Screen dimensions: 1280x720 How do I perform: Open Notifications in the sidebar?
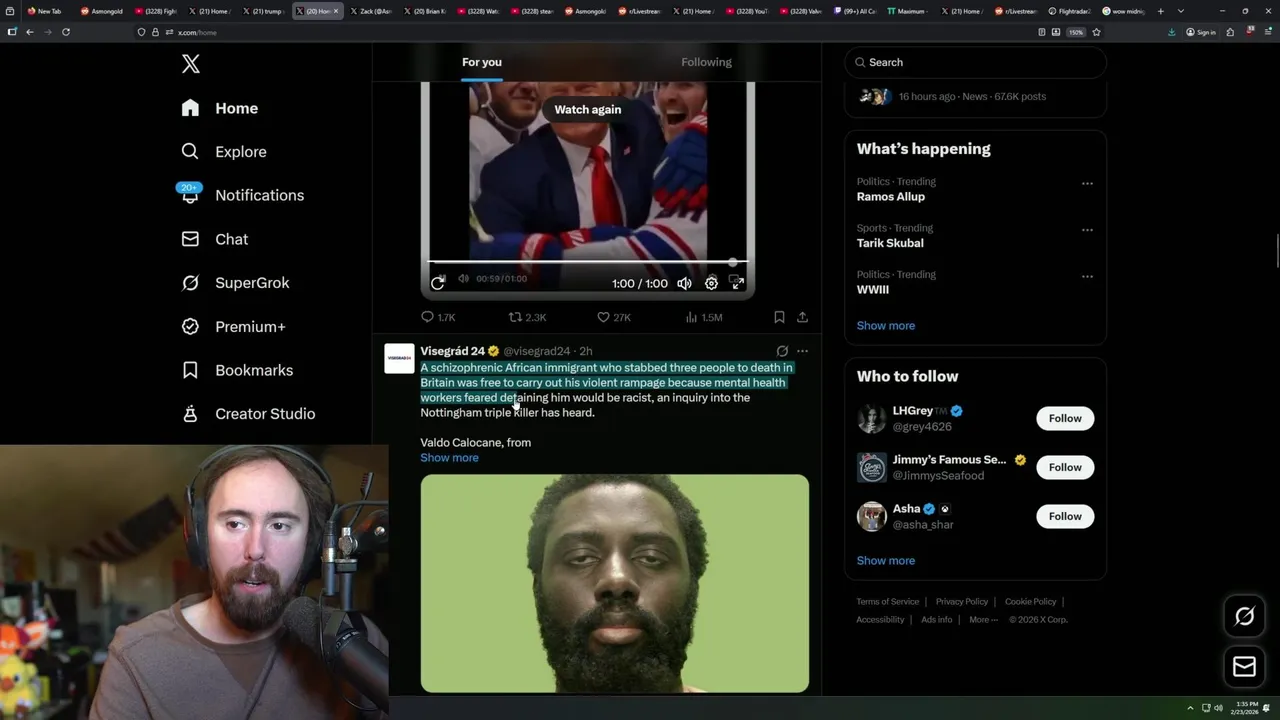point(242,195)
